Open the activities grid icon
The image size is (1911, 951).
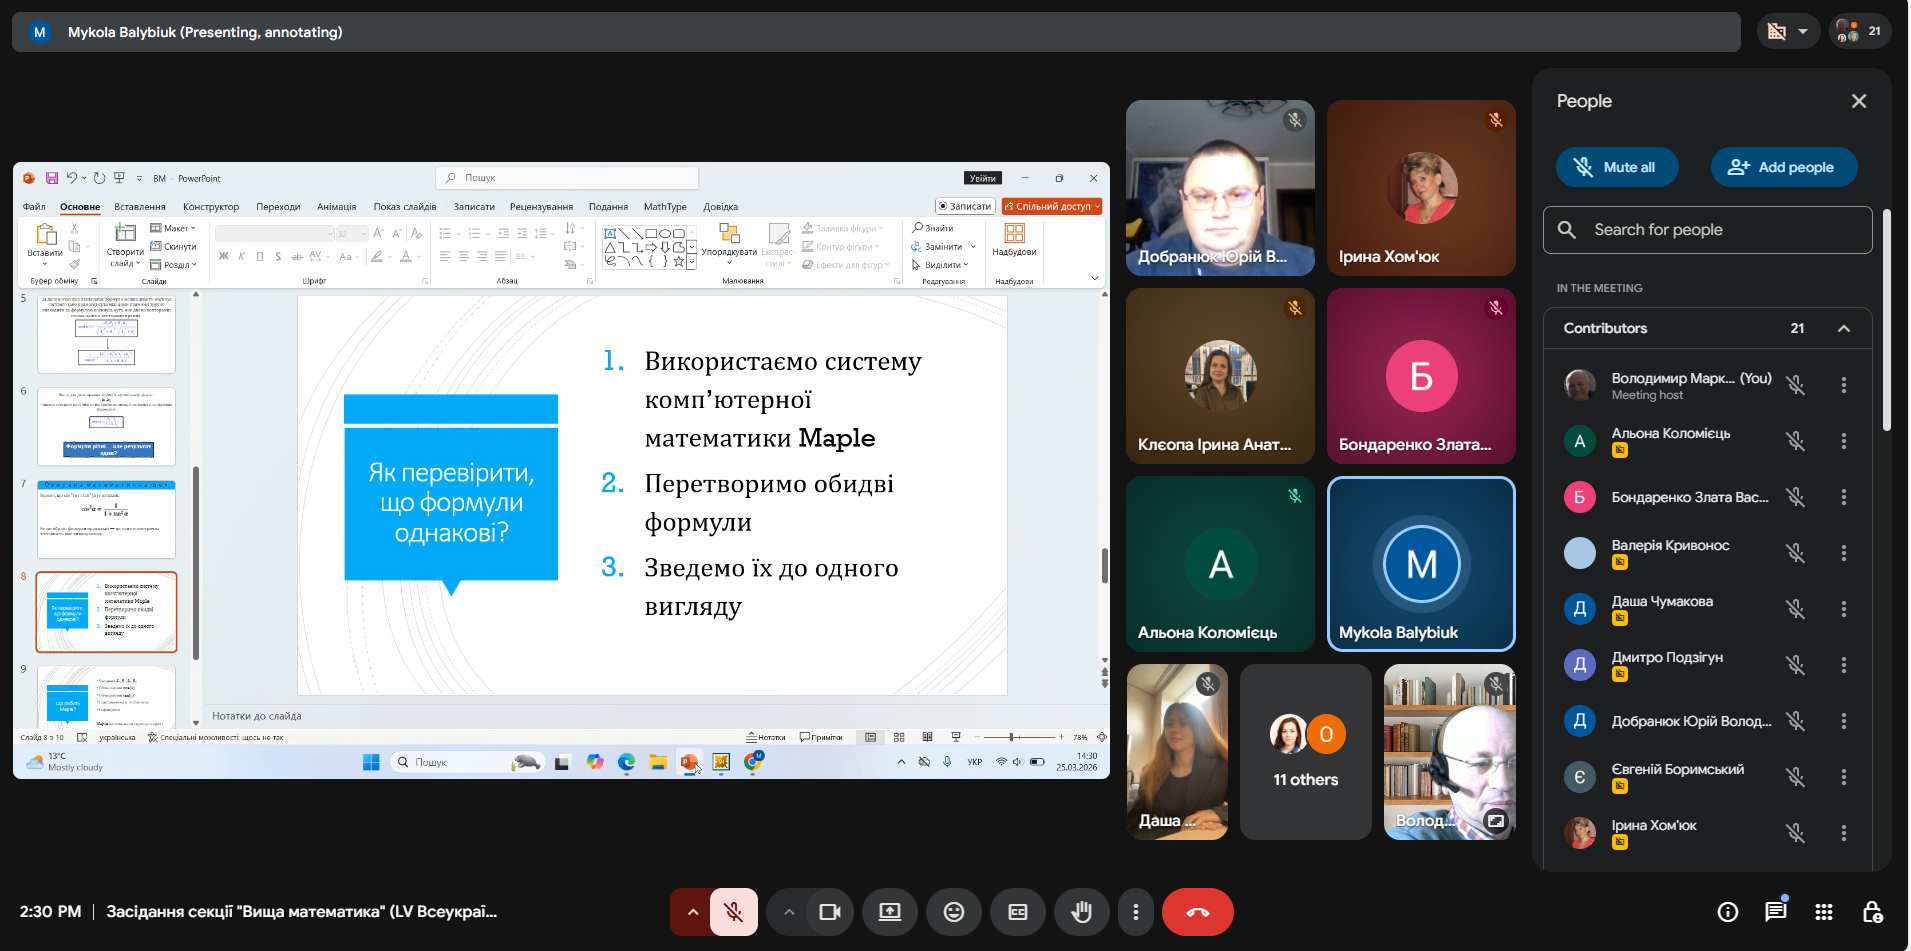coord(1823,912)
